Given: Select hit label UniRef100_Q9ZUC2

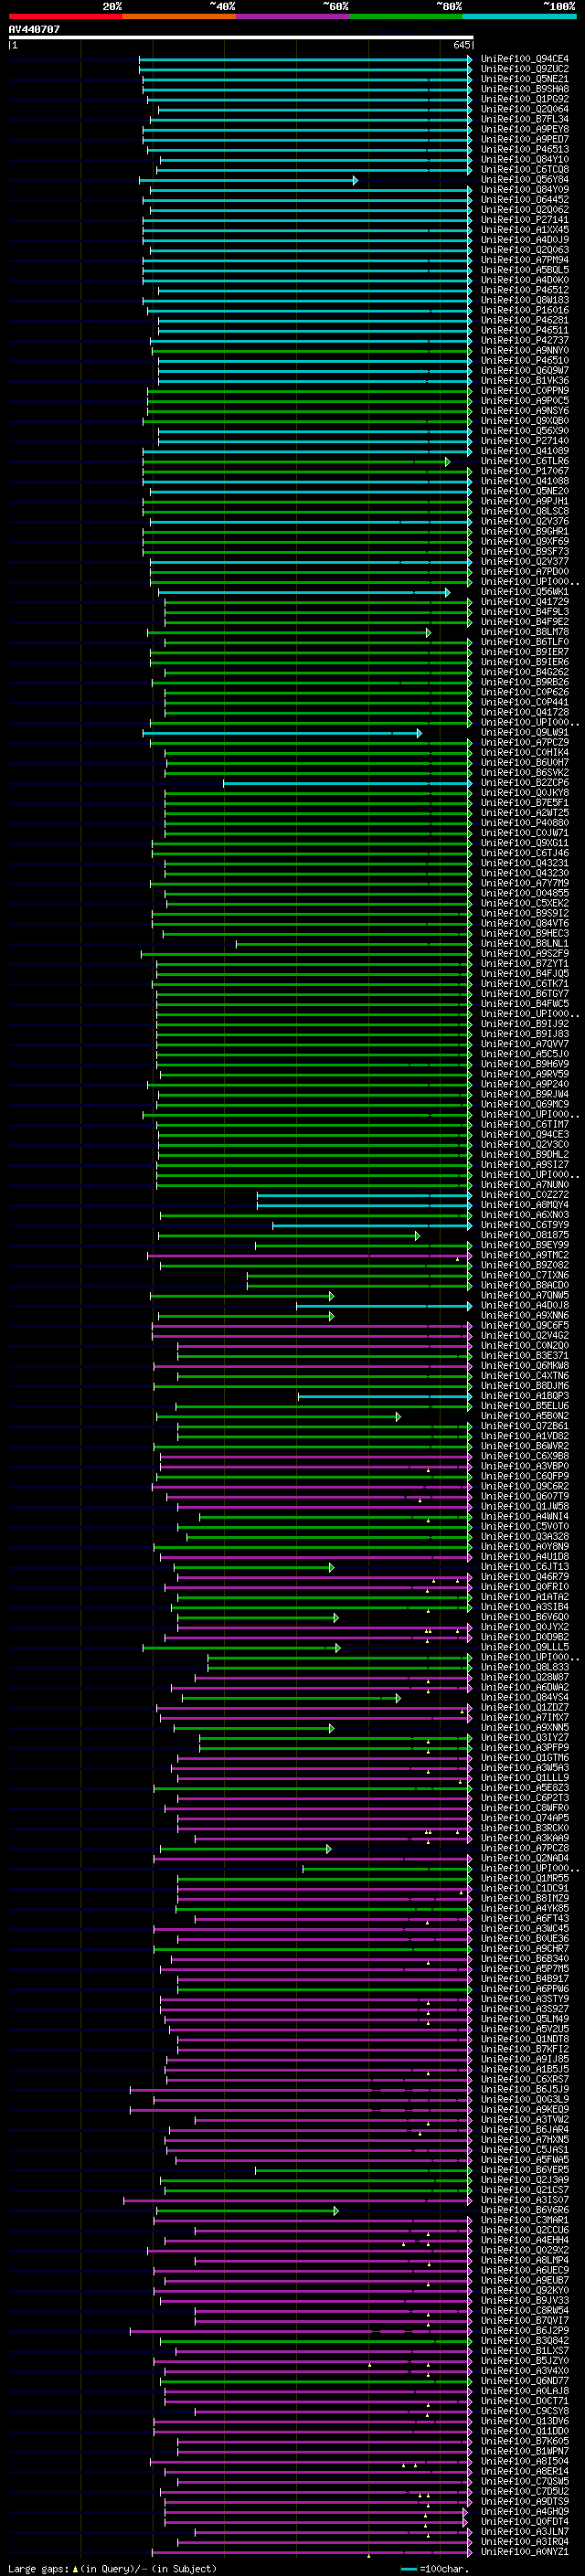Looking at the screenshot, I should [x=525, y=69].
